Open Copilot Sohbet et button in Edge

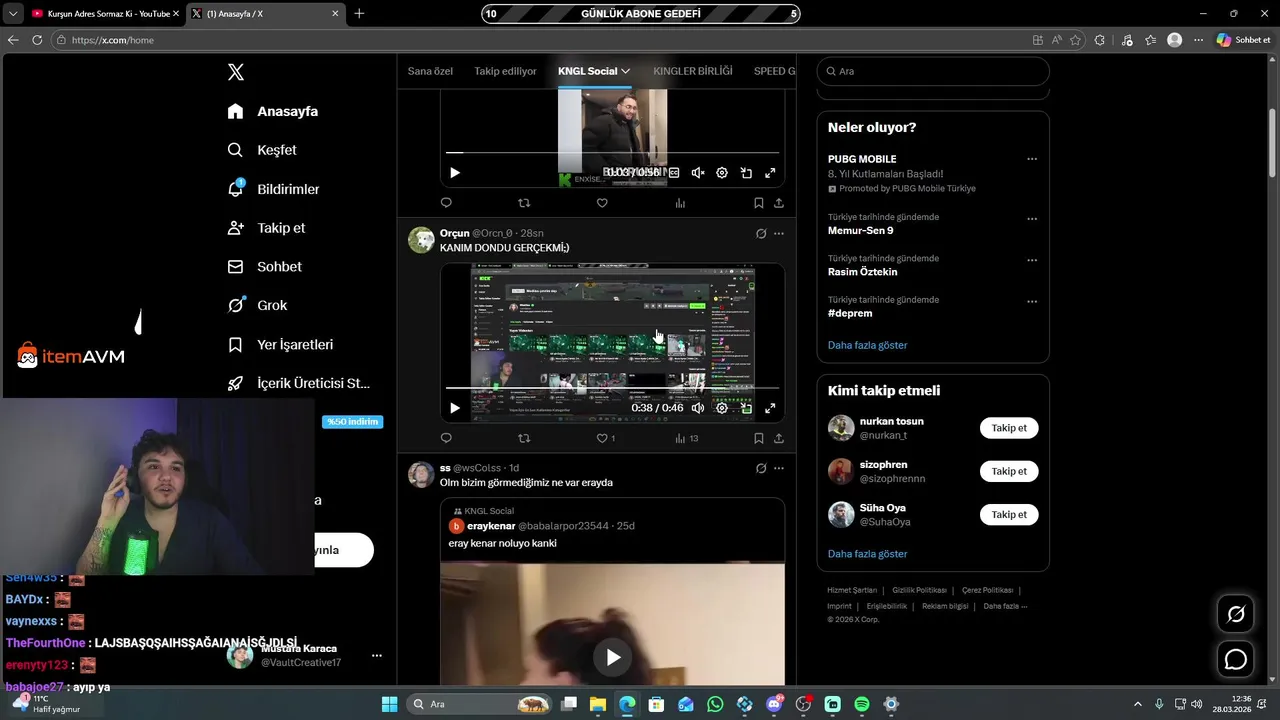coord(1243,40)
